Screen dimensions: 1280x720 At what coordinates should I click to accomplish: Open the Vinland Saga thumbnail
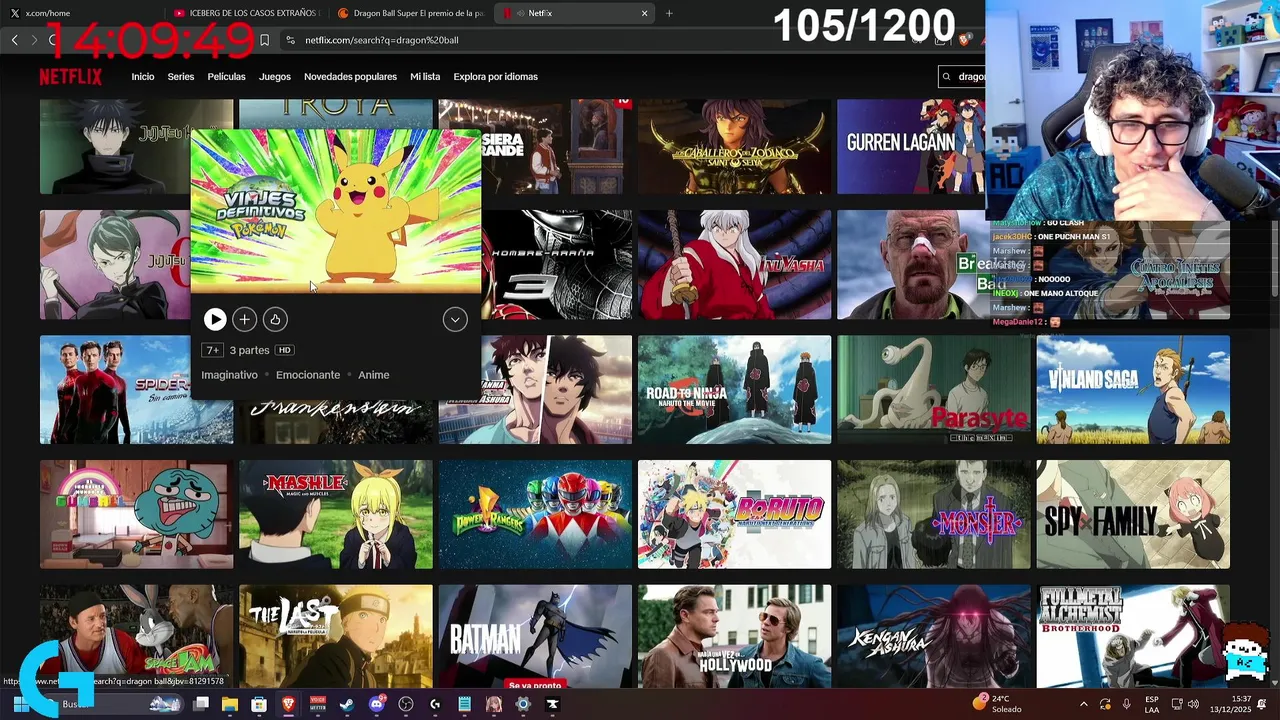pos(1133,389)
